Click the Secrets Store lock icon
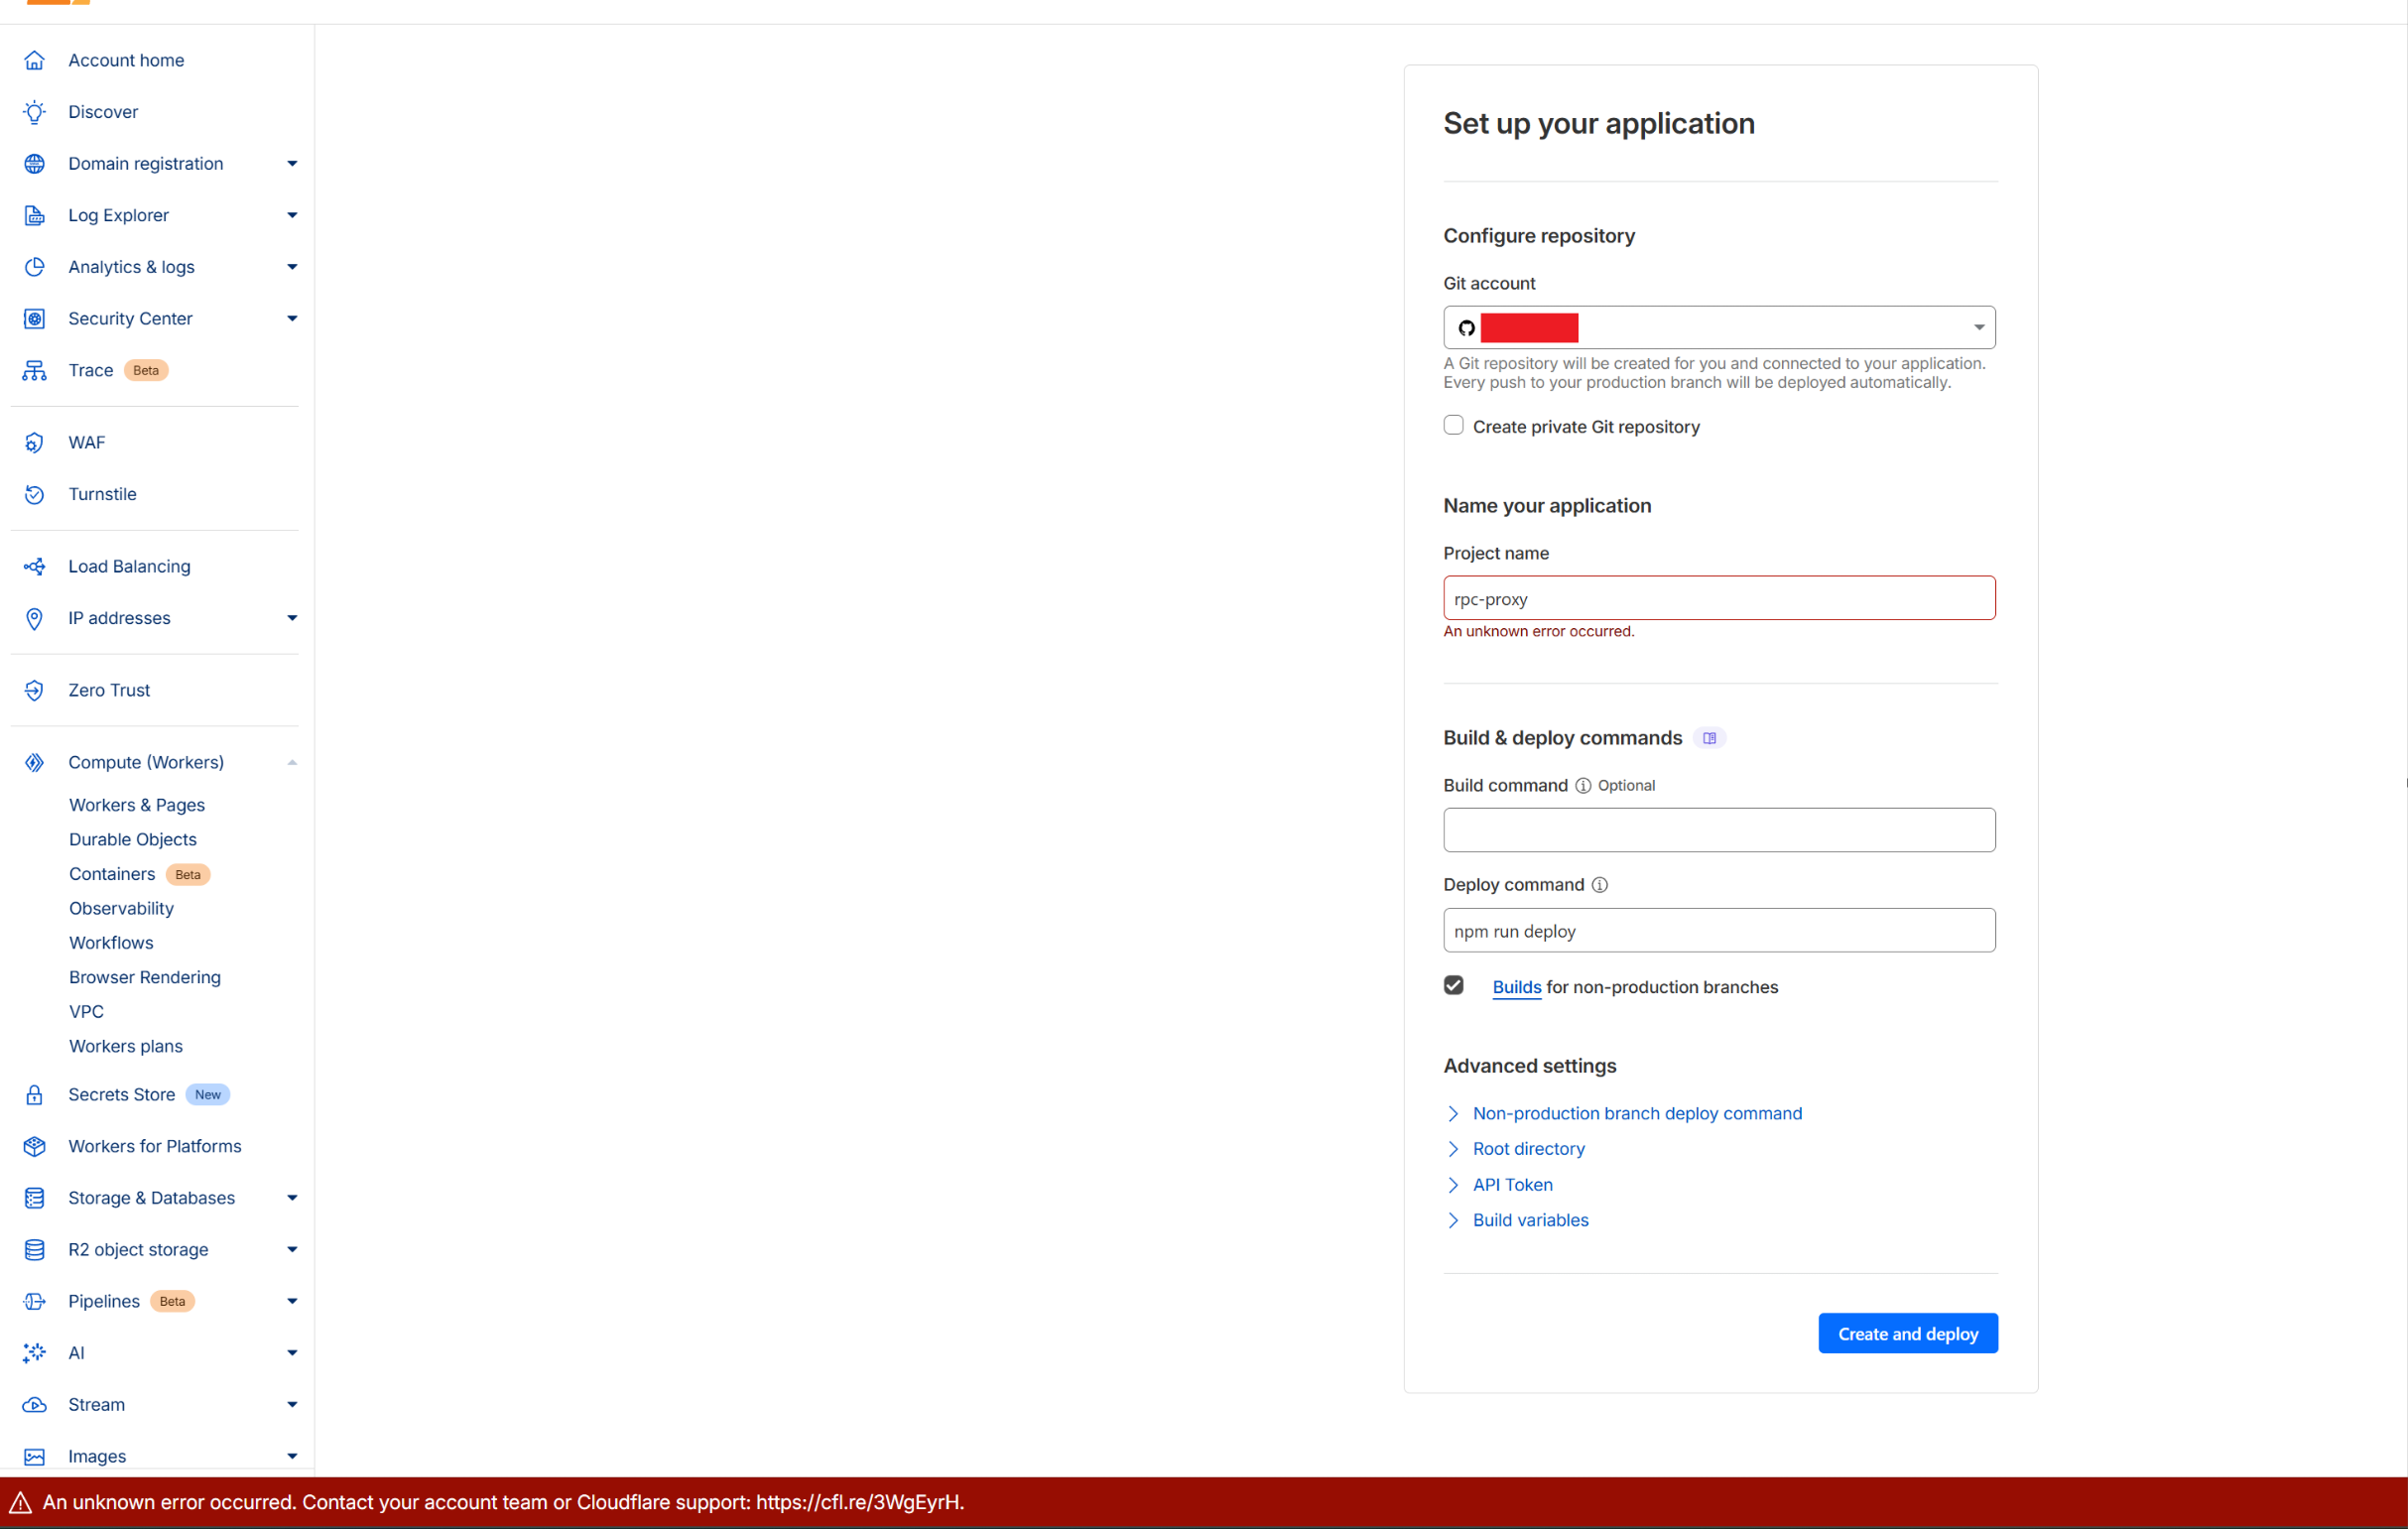 (35, 1094)
